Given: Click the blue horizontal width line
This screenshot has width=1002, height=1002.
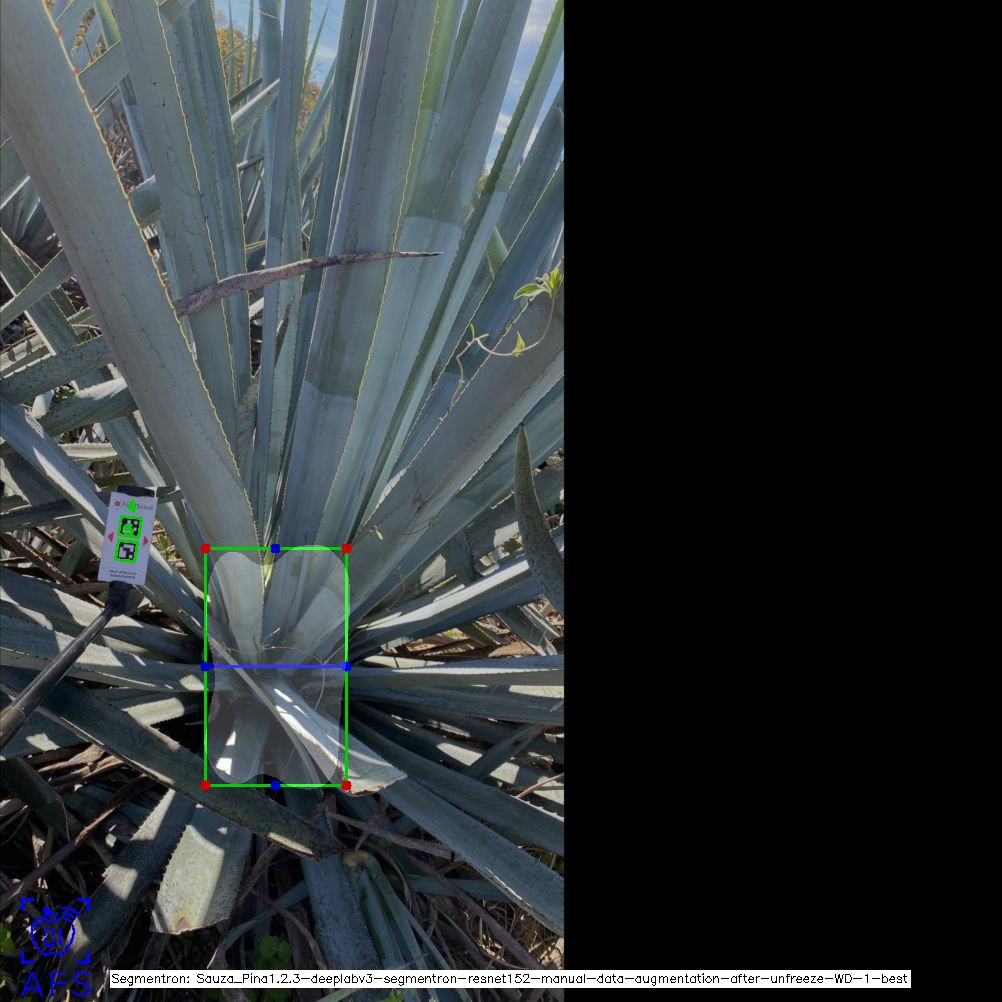Looking at the screenshot, I should (276, 667).
